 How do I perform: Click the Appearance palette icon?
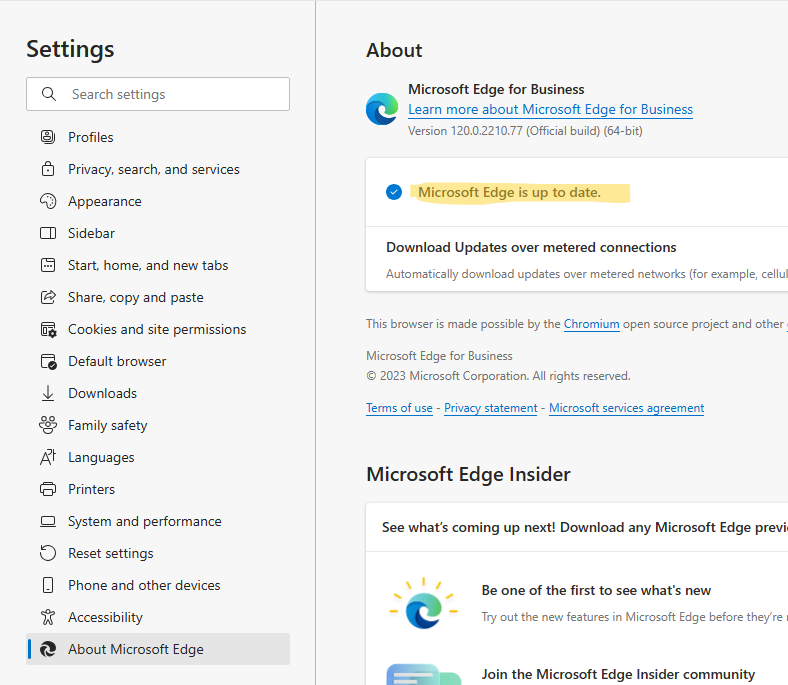47,201
